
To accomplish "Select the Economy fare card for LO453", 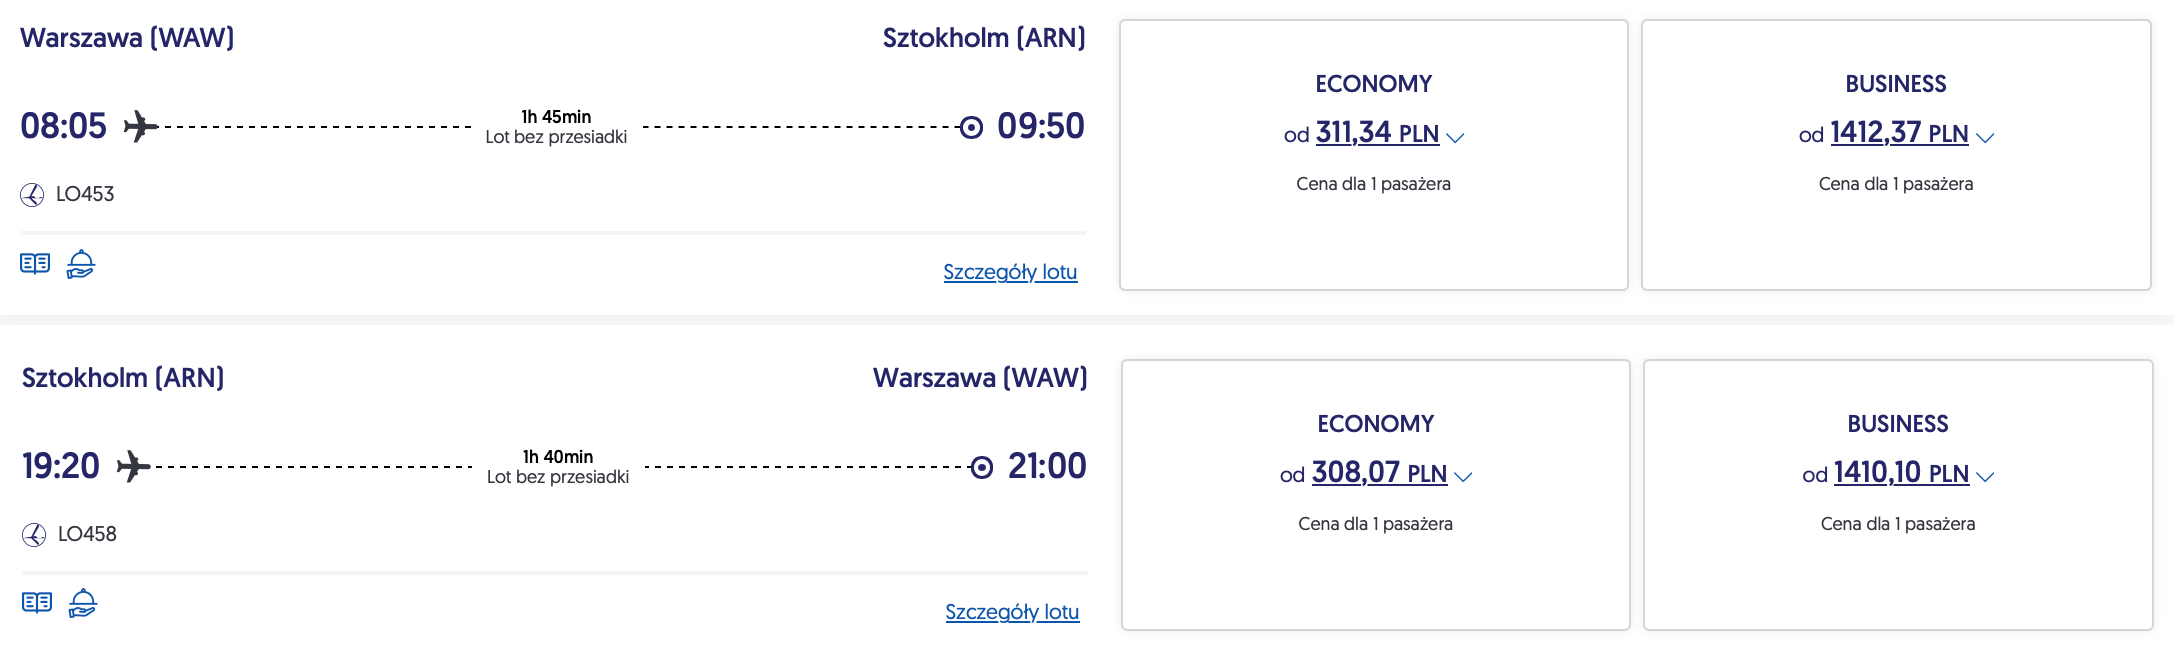I will [x=1373, y=155].
